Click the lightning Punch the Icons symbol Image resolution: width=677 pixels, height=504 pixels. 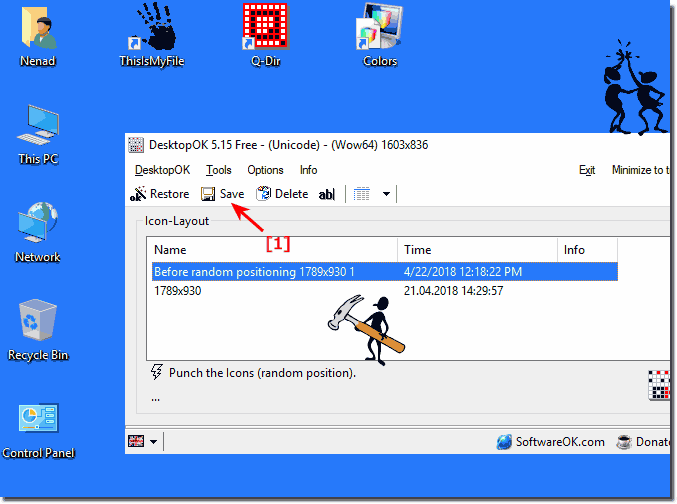[157, 372]
